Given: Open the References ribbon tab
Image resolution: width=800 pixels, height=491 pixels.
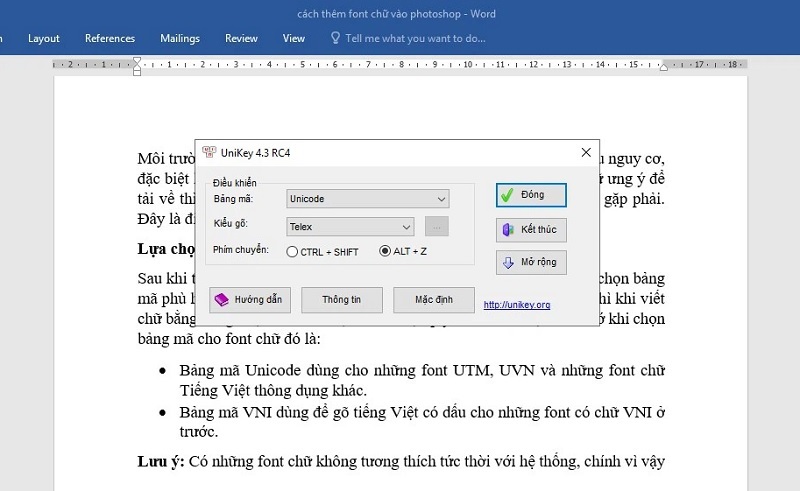Looking at the screenshot, I should 110,38.
